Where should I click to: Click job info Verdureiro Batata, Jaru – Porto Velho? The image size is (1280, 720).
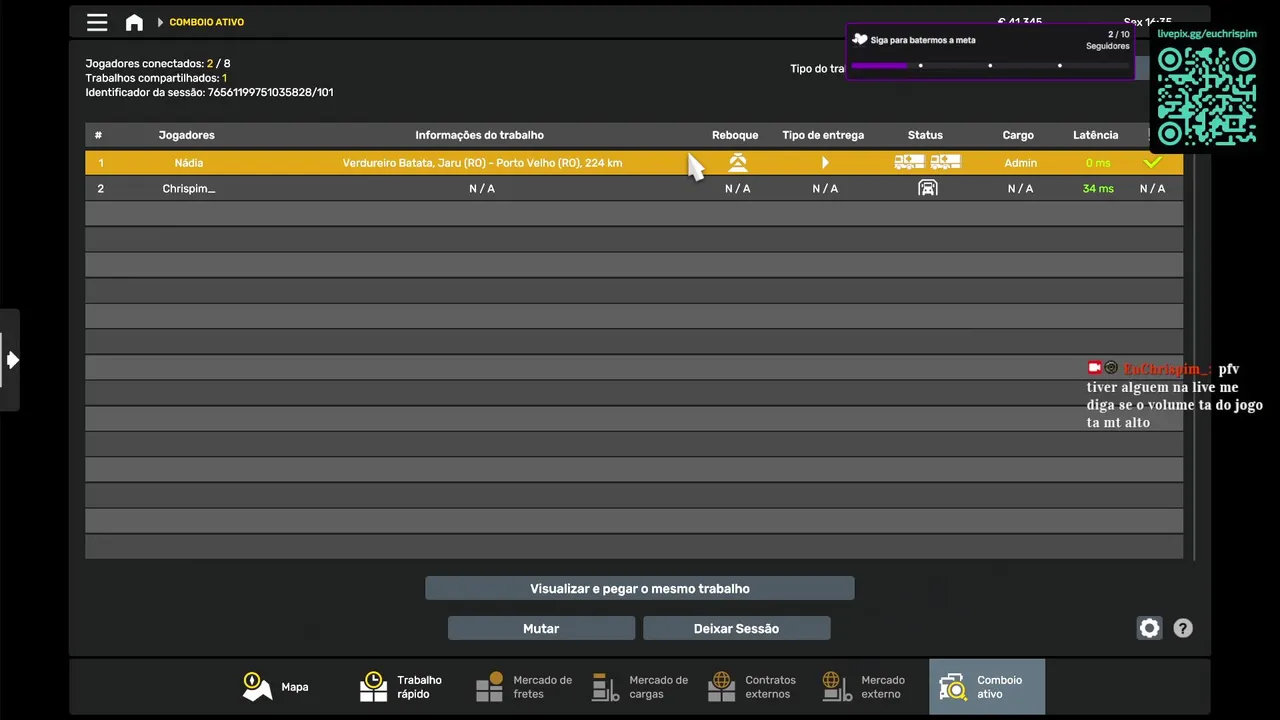tap(482, 162)
